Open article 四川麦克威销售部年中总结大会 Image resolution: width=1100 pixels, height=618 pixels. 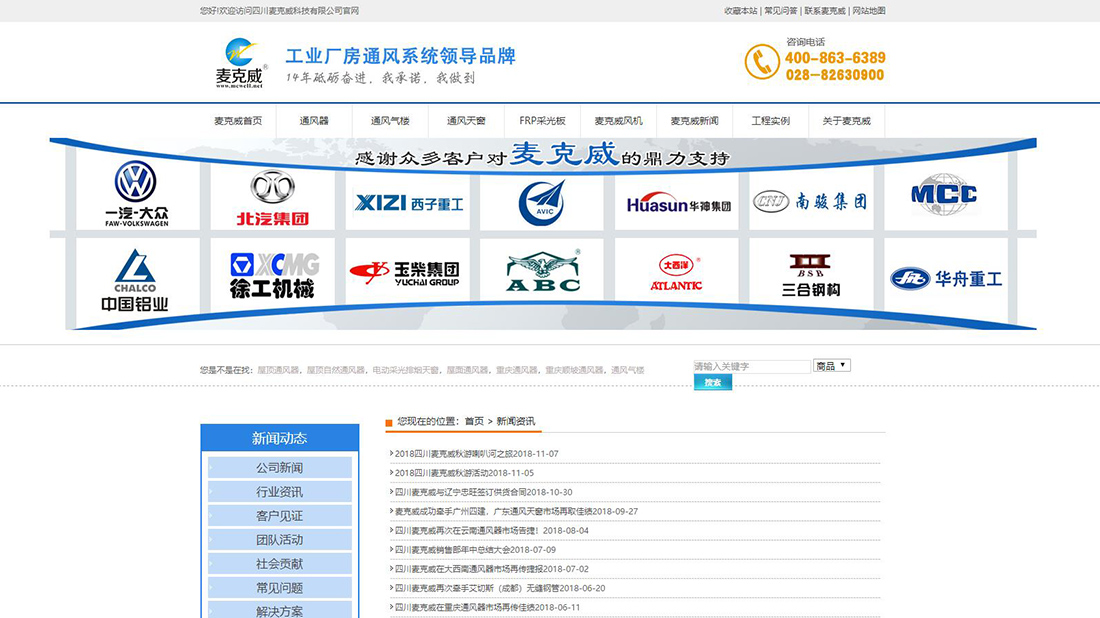coord(475,550)
